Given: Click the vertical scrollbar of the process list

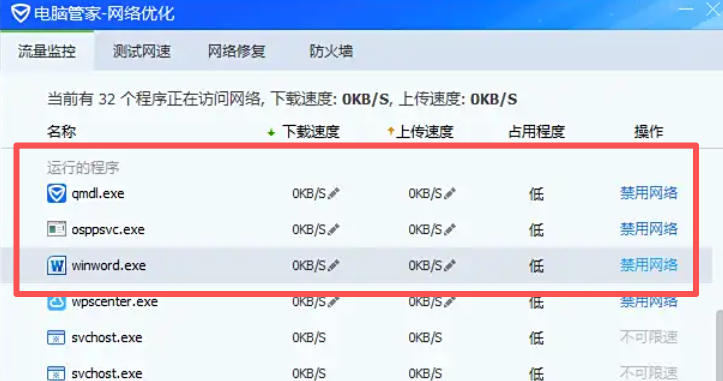Looking at the screenshot, I should coord(719,346).
